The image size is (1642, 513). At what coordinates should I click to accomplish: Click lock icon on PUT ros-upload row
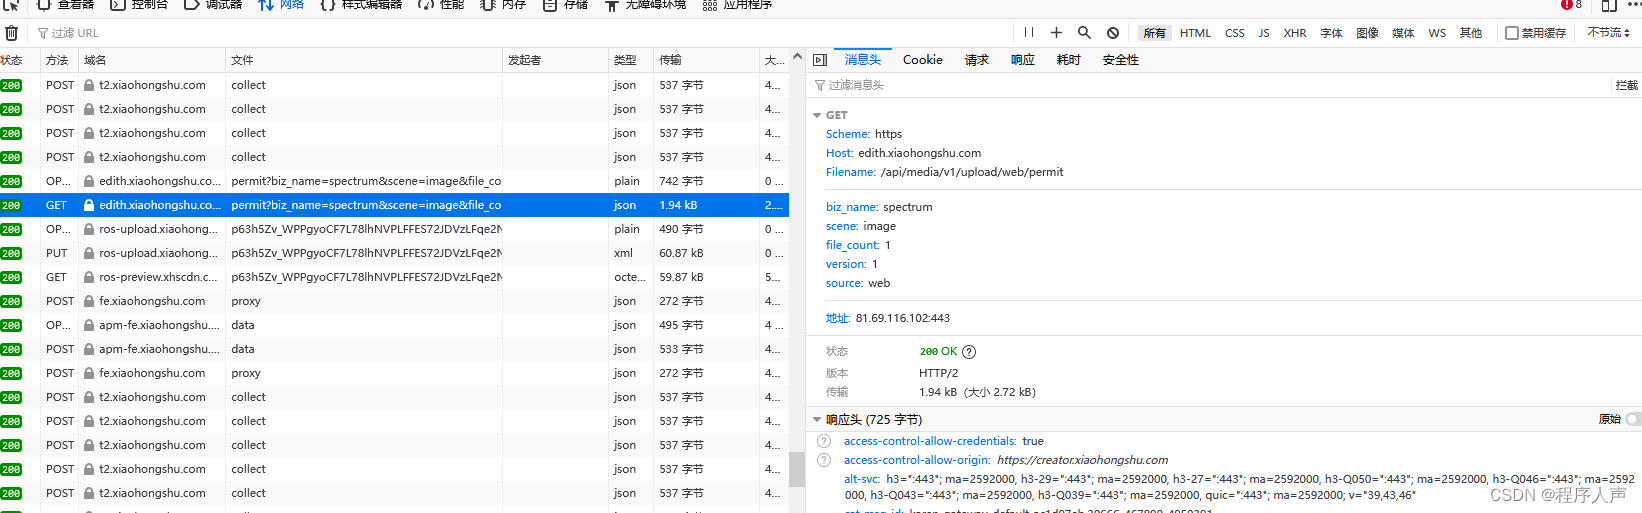click(89, 253)
